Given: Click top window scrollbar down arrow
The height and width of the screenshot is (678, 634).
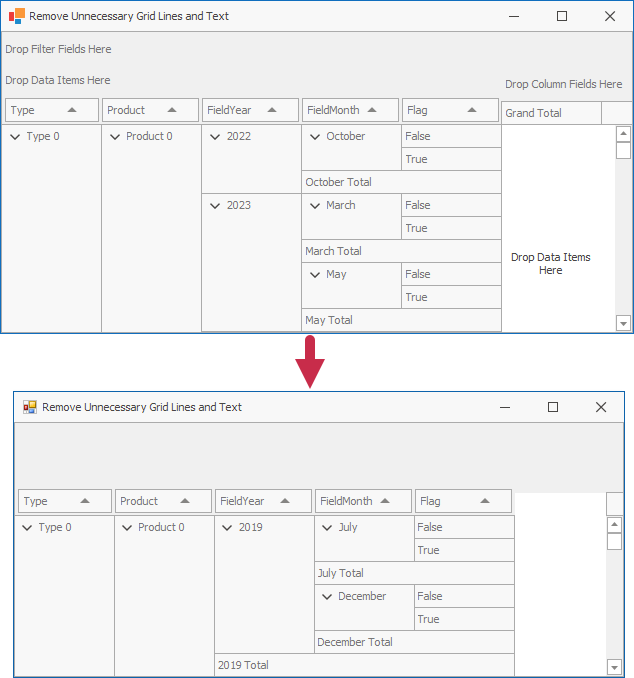Looking at the screenshot, I should pyautogui.click(x=623, y=323).
